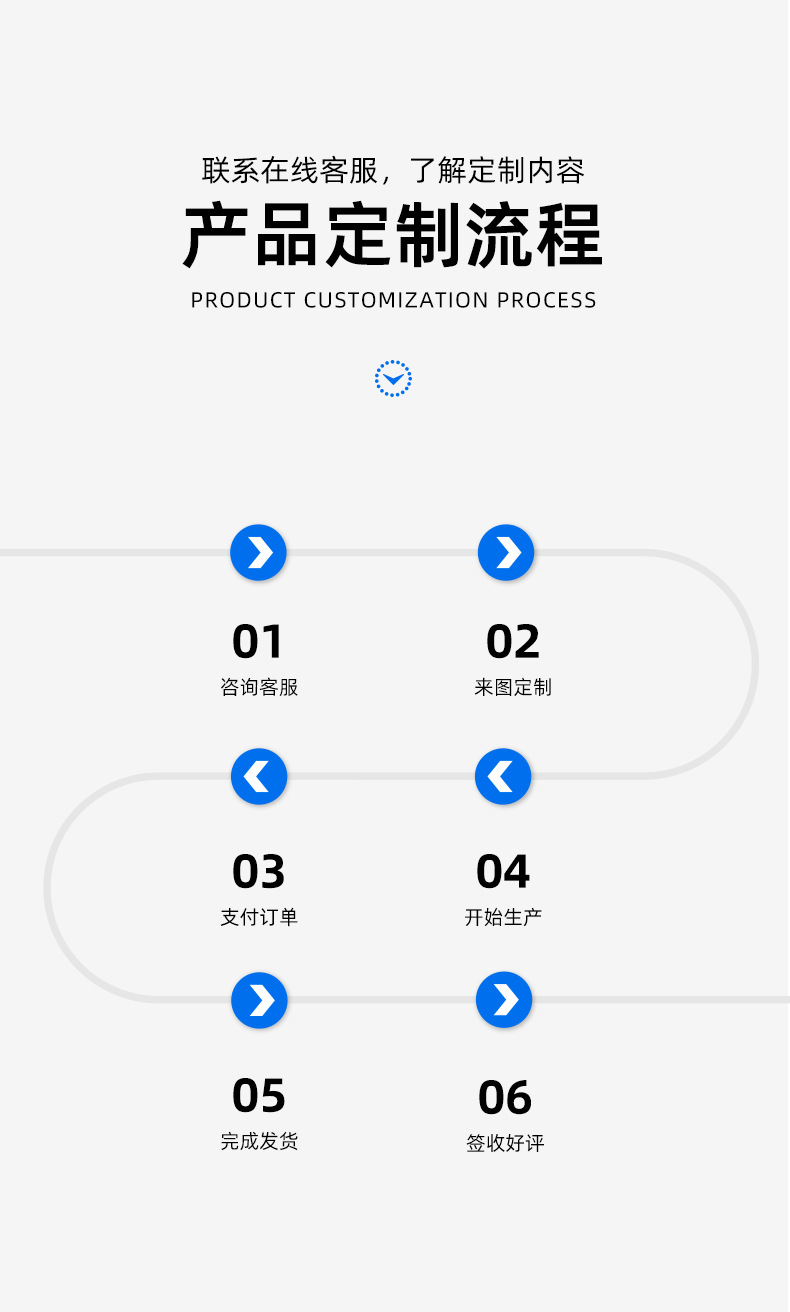
Task: Click the step number 02
Action: (513, 642)
